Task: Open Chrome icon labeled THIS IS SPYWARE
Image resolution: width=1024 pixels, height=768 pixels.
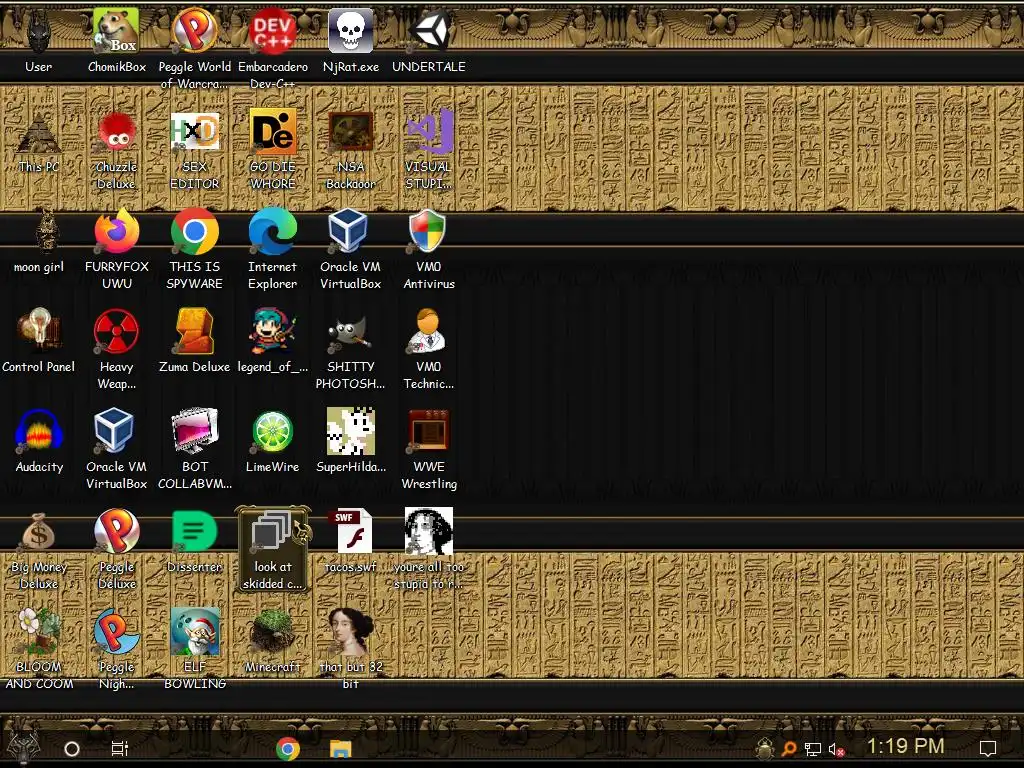Action: (195, 249)
